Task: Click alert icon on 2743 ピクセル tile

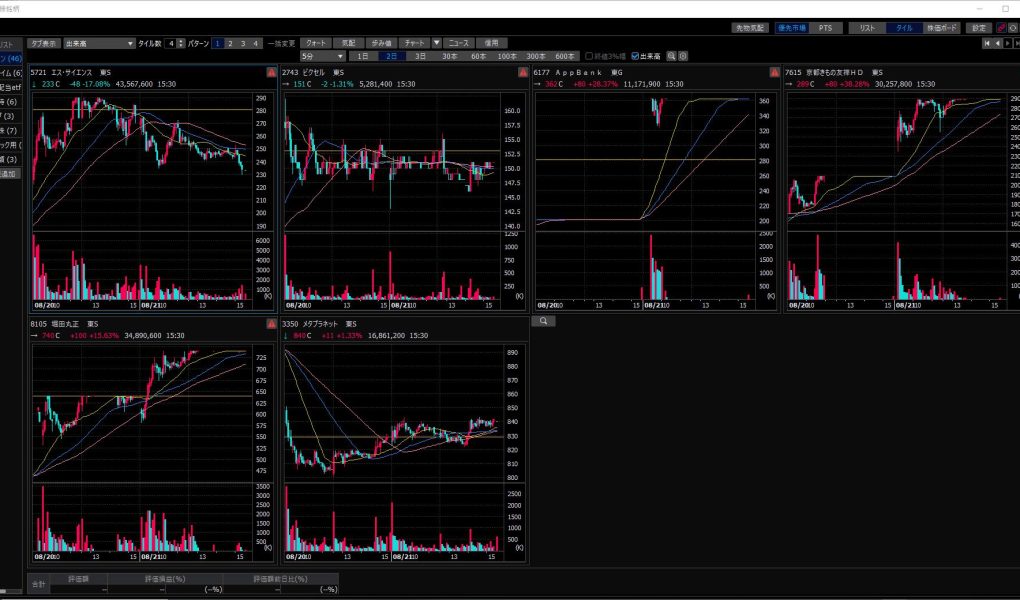Action: coord(522,73)
